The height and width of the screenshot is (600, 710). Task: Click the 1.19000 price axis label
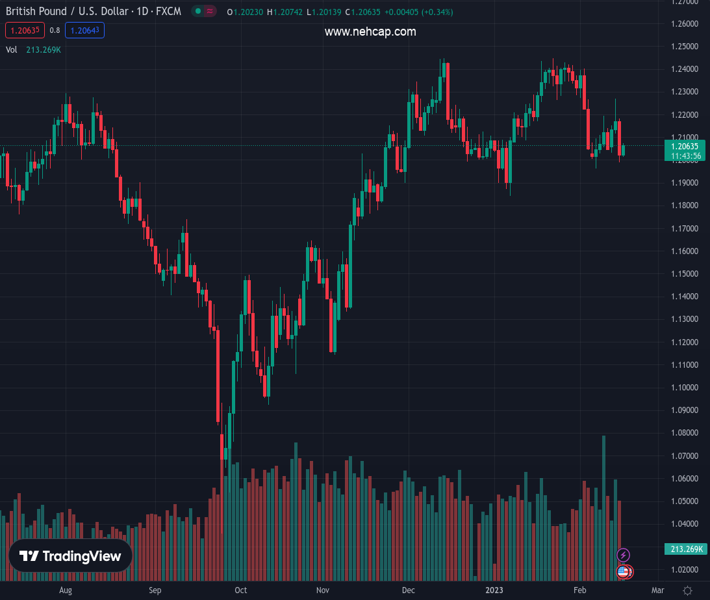click(x=685, y=182)
